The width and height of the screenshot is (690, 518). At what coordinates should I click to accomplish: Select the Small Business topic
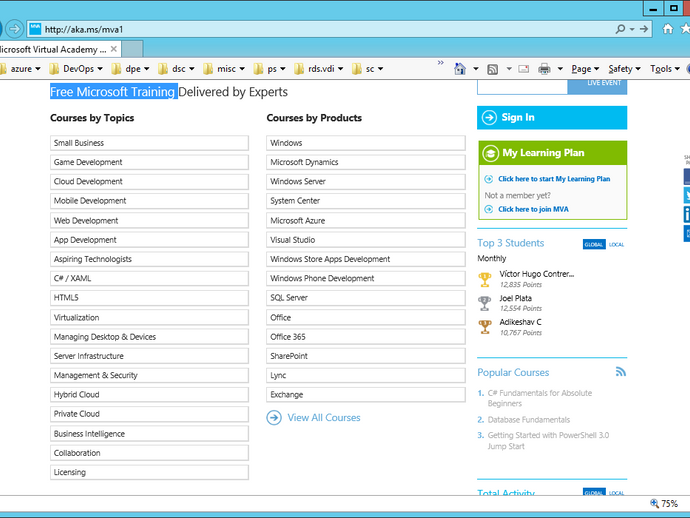pos(149,143)
